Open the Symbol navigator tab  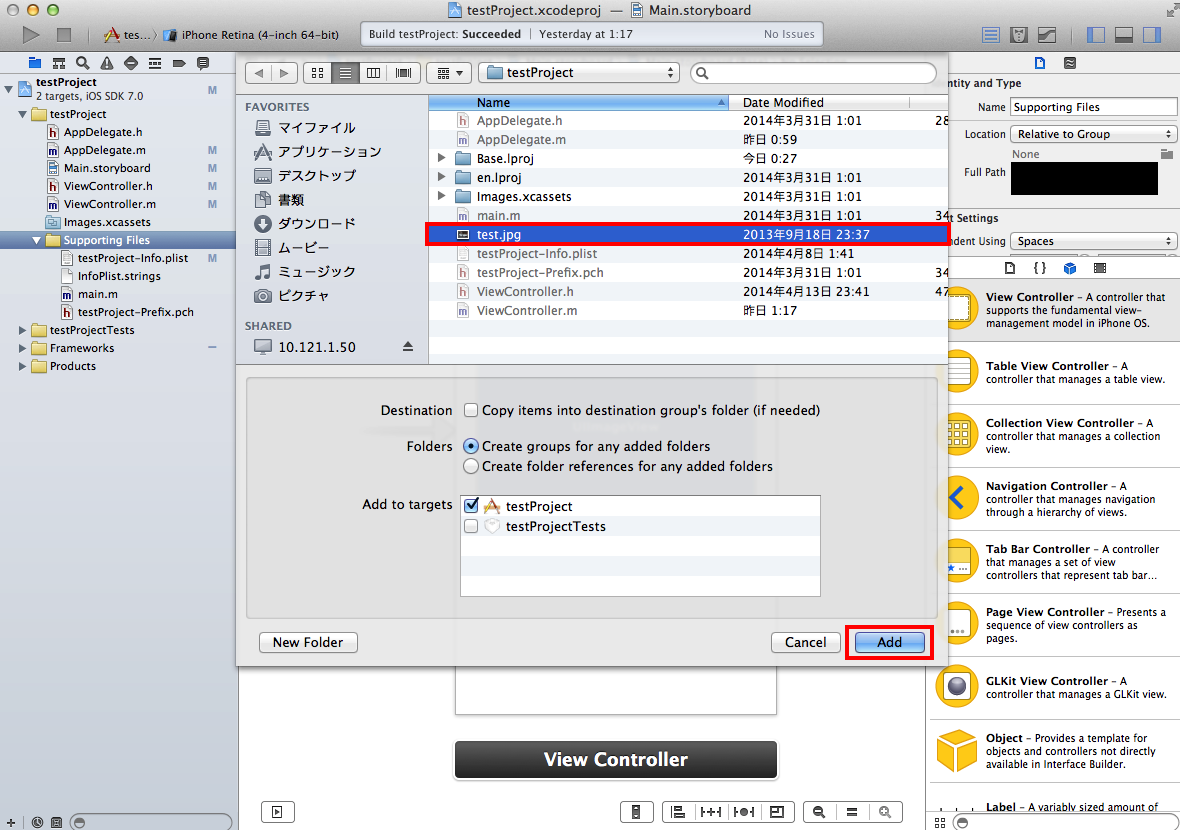(x=59, y=63)
